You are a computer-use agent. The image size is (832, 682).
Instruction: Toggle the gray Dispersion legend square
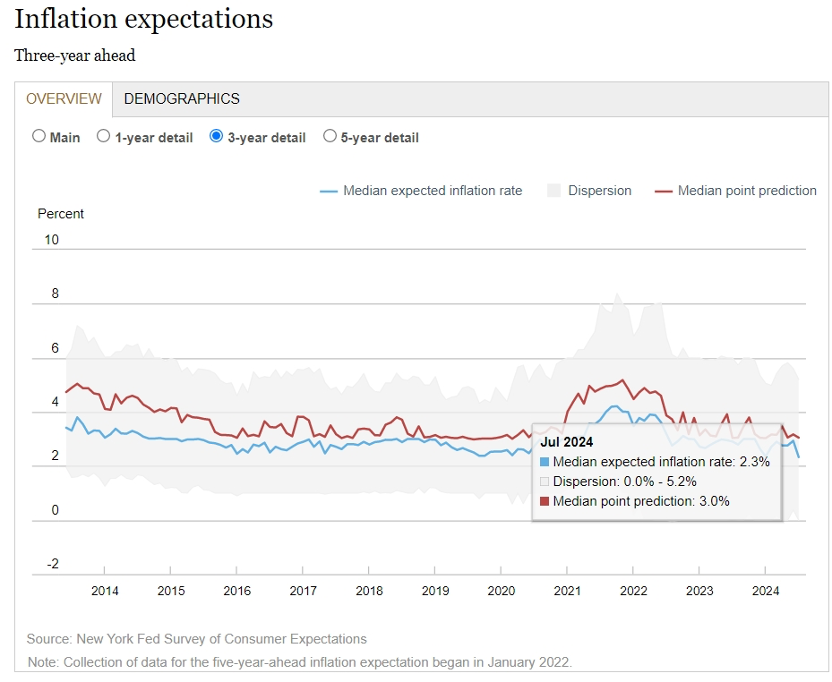click(x=553, y=191)
